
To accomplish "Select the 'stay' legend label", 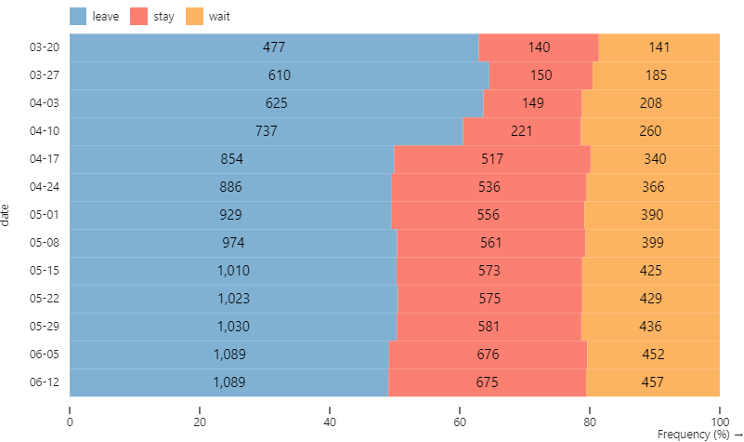I will click(164, 16).
